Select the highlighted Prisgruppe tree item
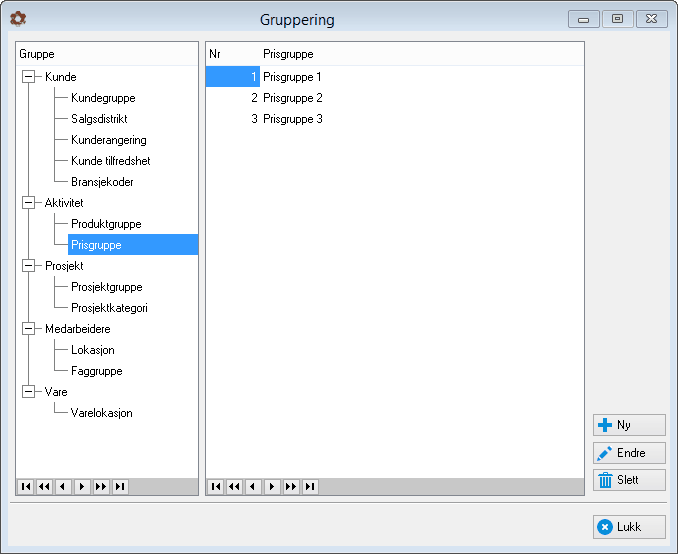This screenshot has width=678, height=554. click(x=133, y=245)
